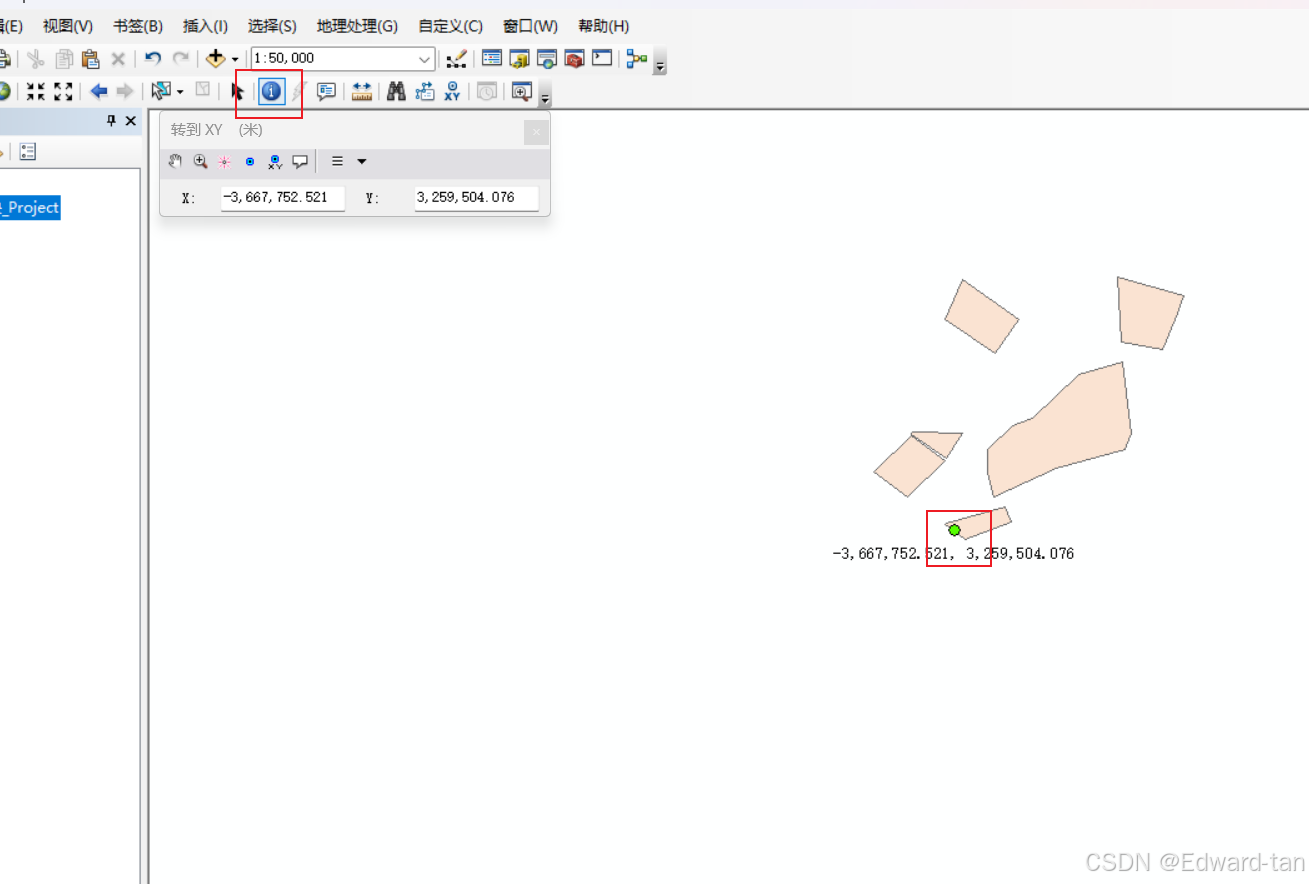Click the List By Drawing Order options icon
The image size is (1309, 884).
point(28,152)
